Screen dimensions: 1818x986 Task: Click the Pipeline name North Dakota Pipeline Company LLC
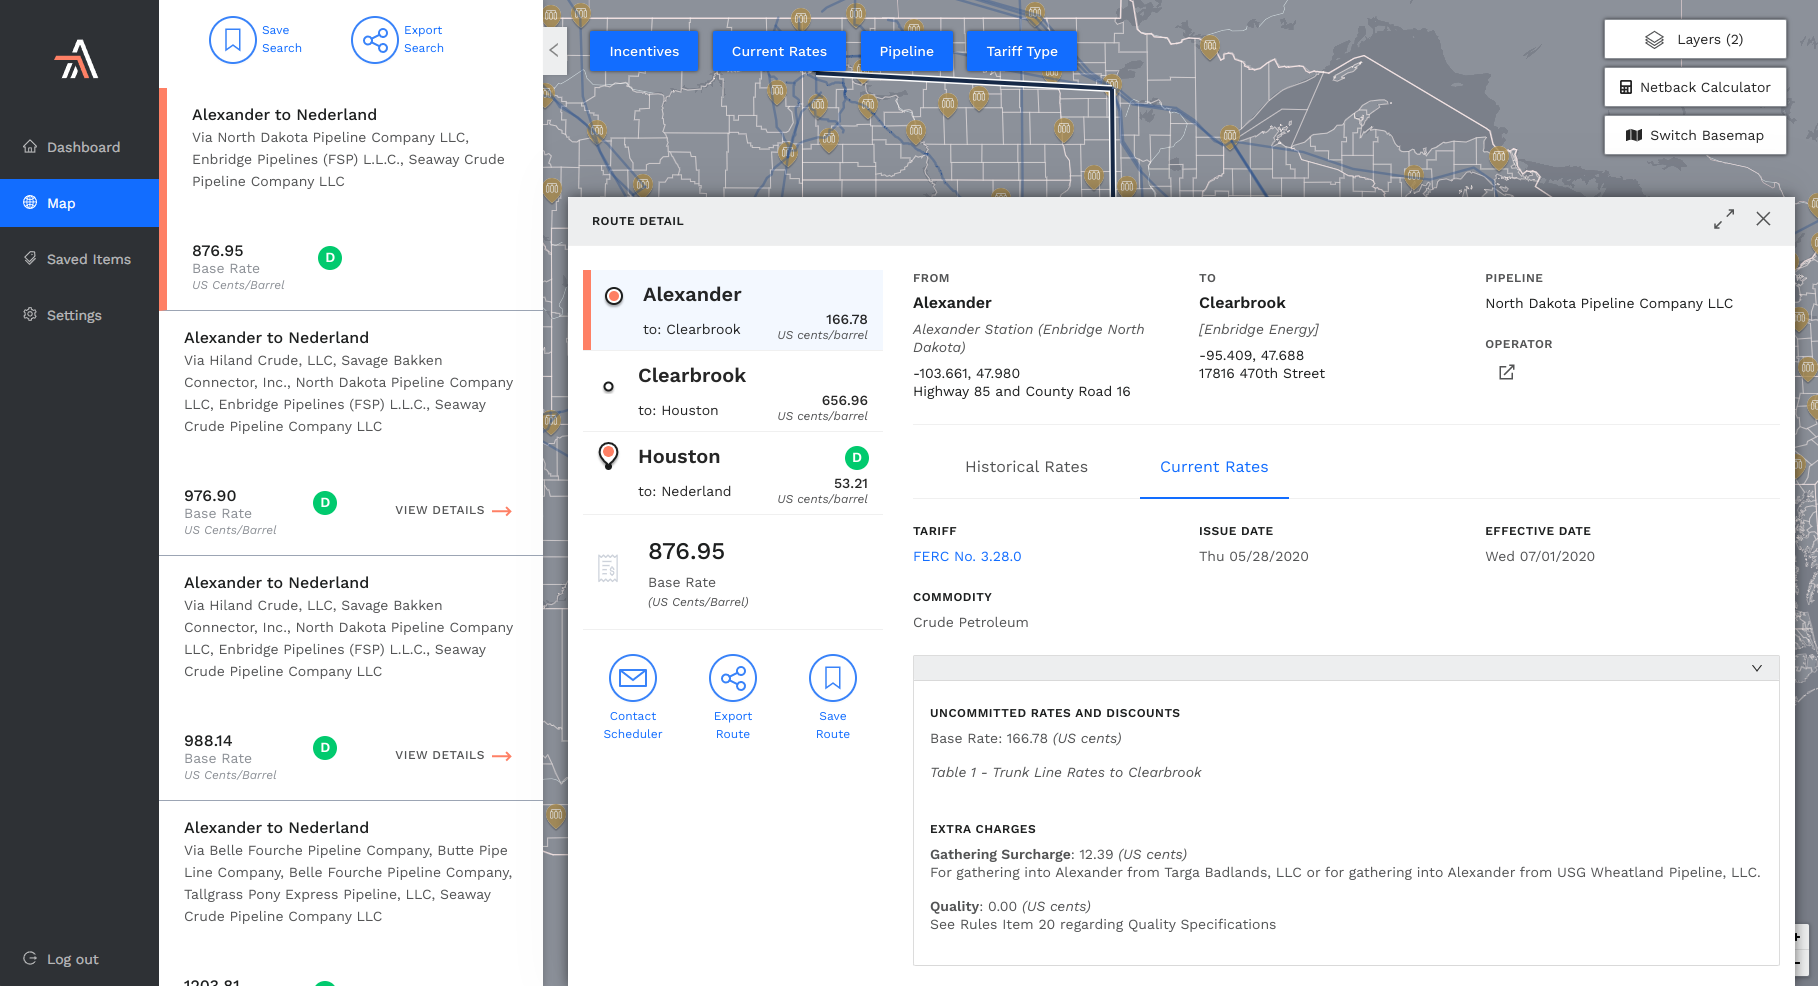coord(1609,304)
